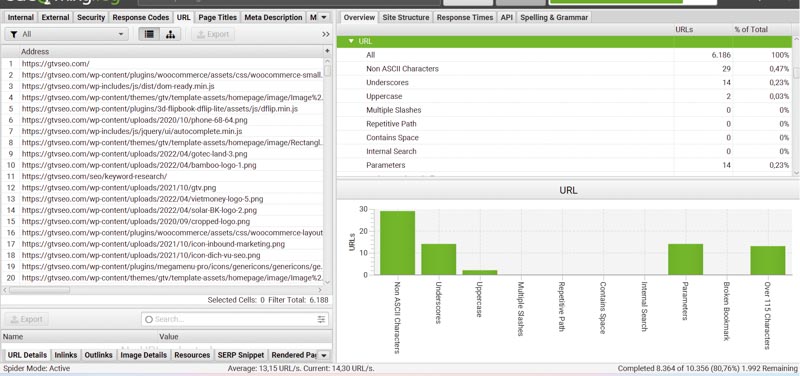Image resolution: width=800 pixels, height=376 pixels.
Task: Switch to list view icon
Action: point(149,34)
